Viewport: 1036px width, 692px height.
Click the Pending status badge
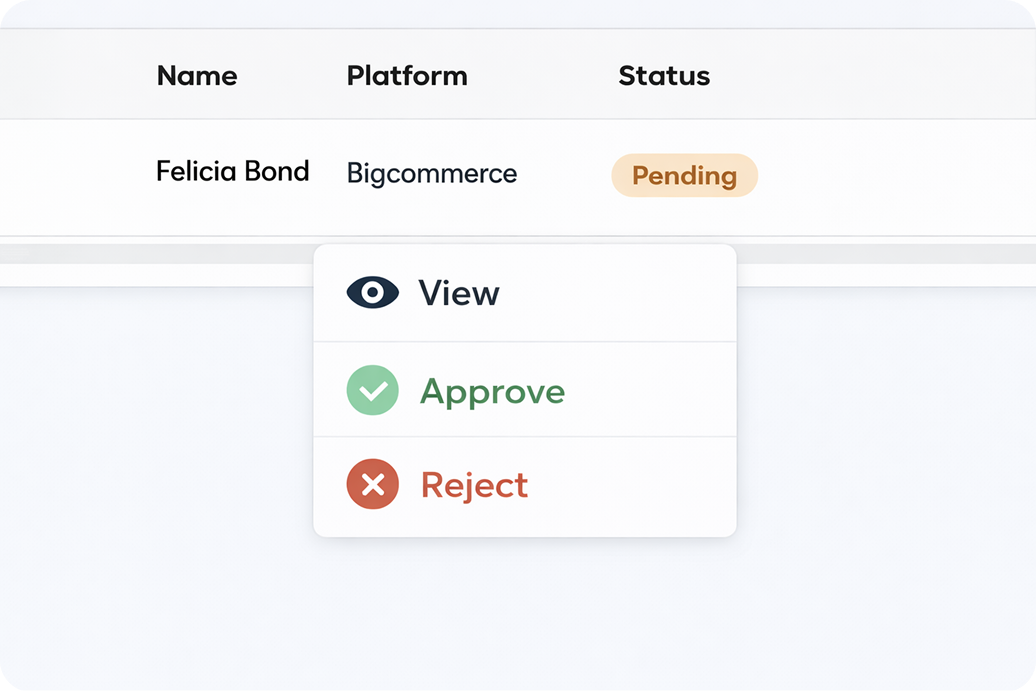[x=684, y=175]
